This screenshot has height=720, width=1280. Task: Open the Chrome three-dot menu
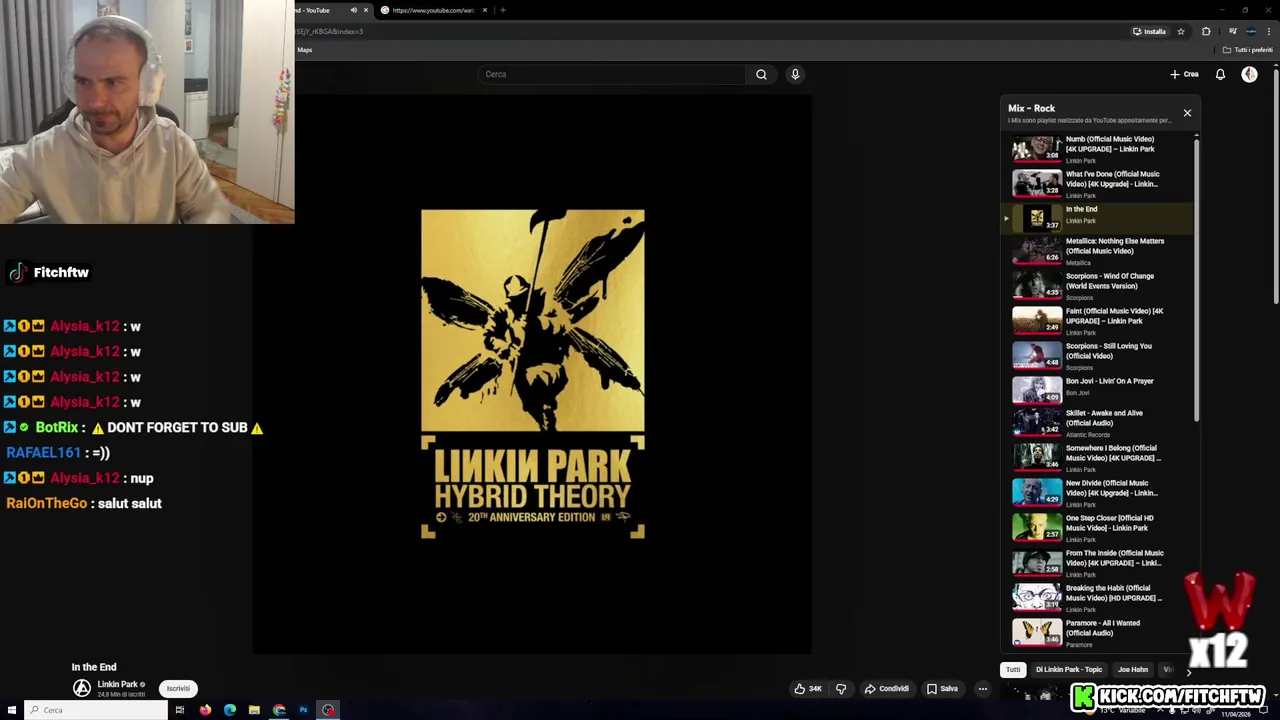point(1269,31)
